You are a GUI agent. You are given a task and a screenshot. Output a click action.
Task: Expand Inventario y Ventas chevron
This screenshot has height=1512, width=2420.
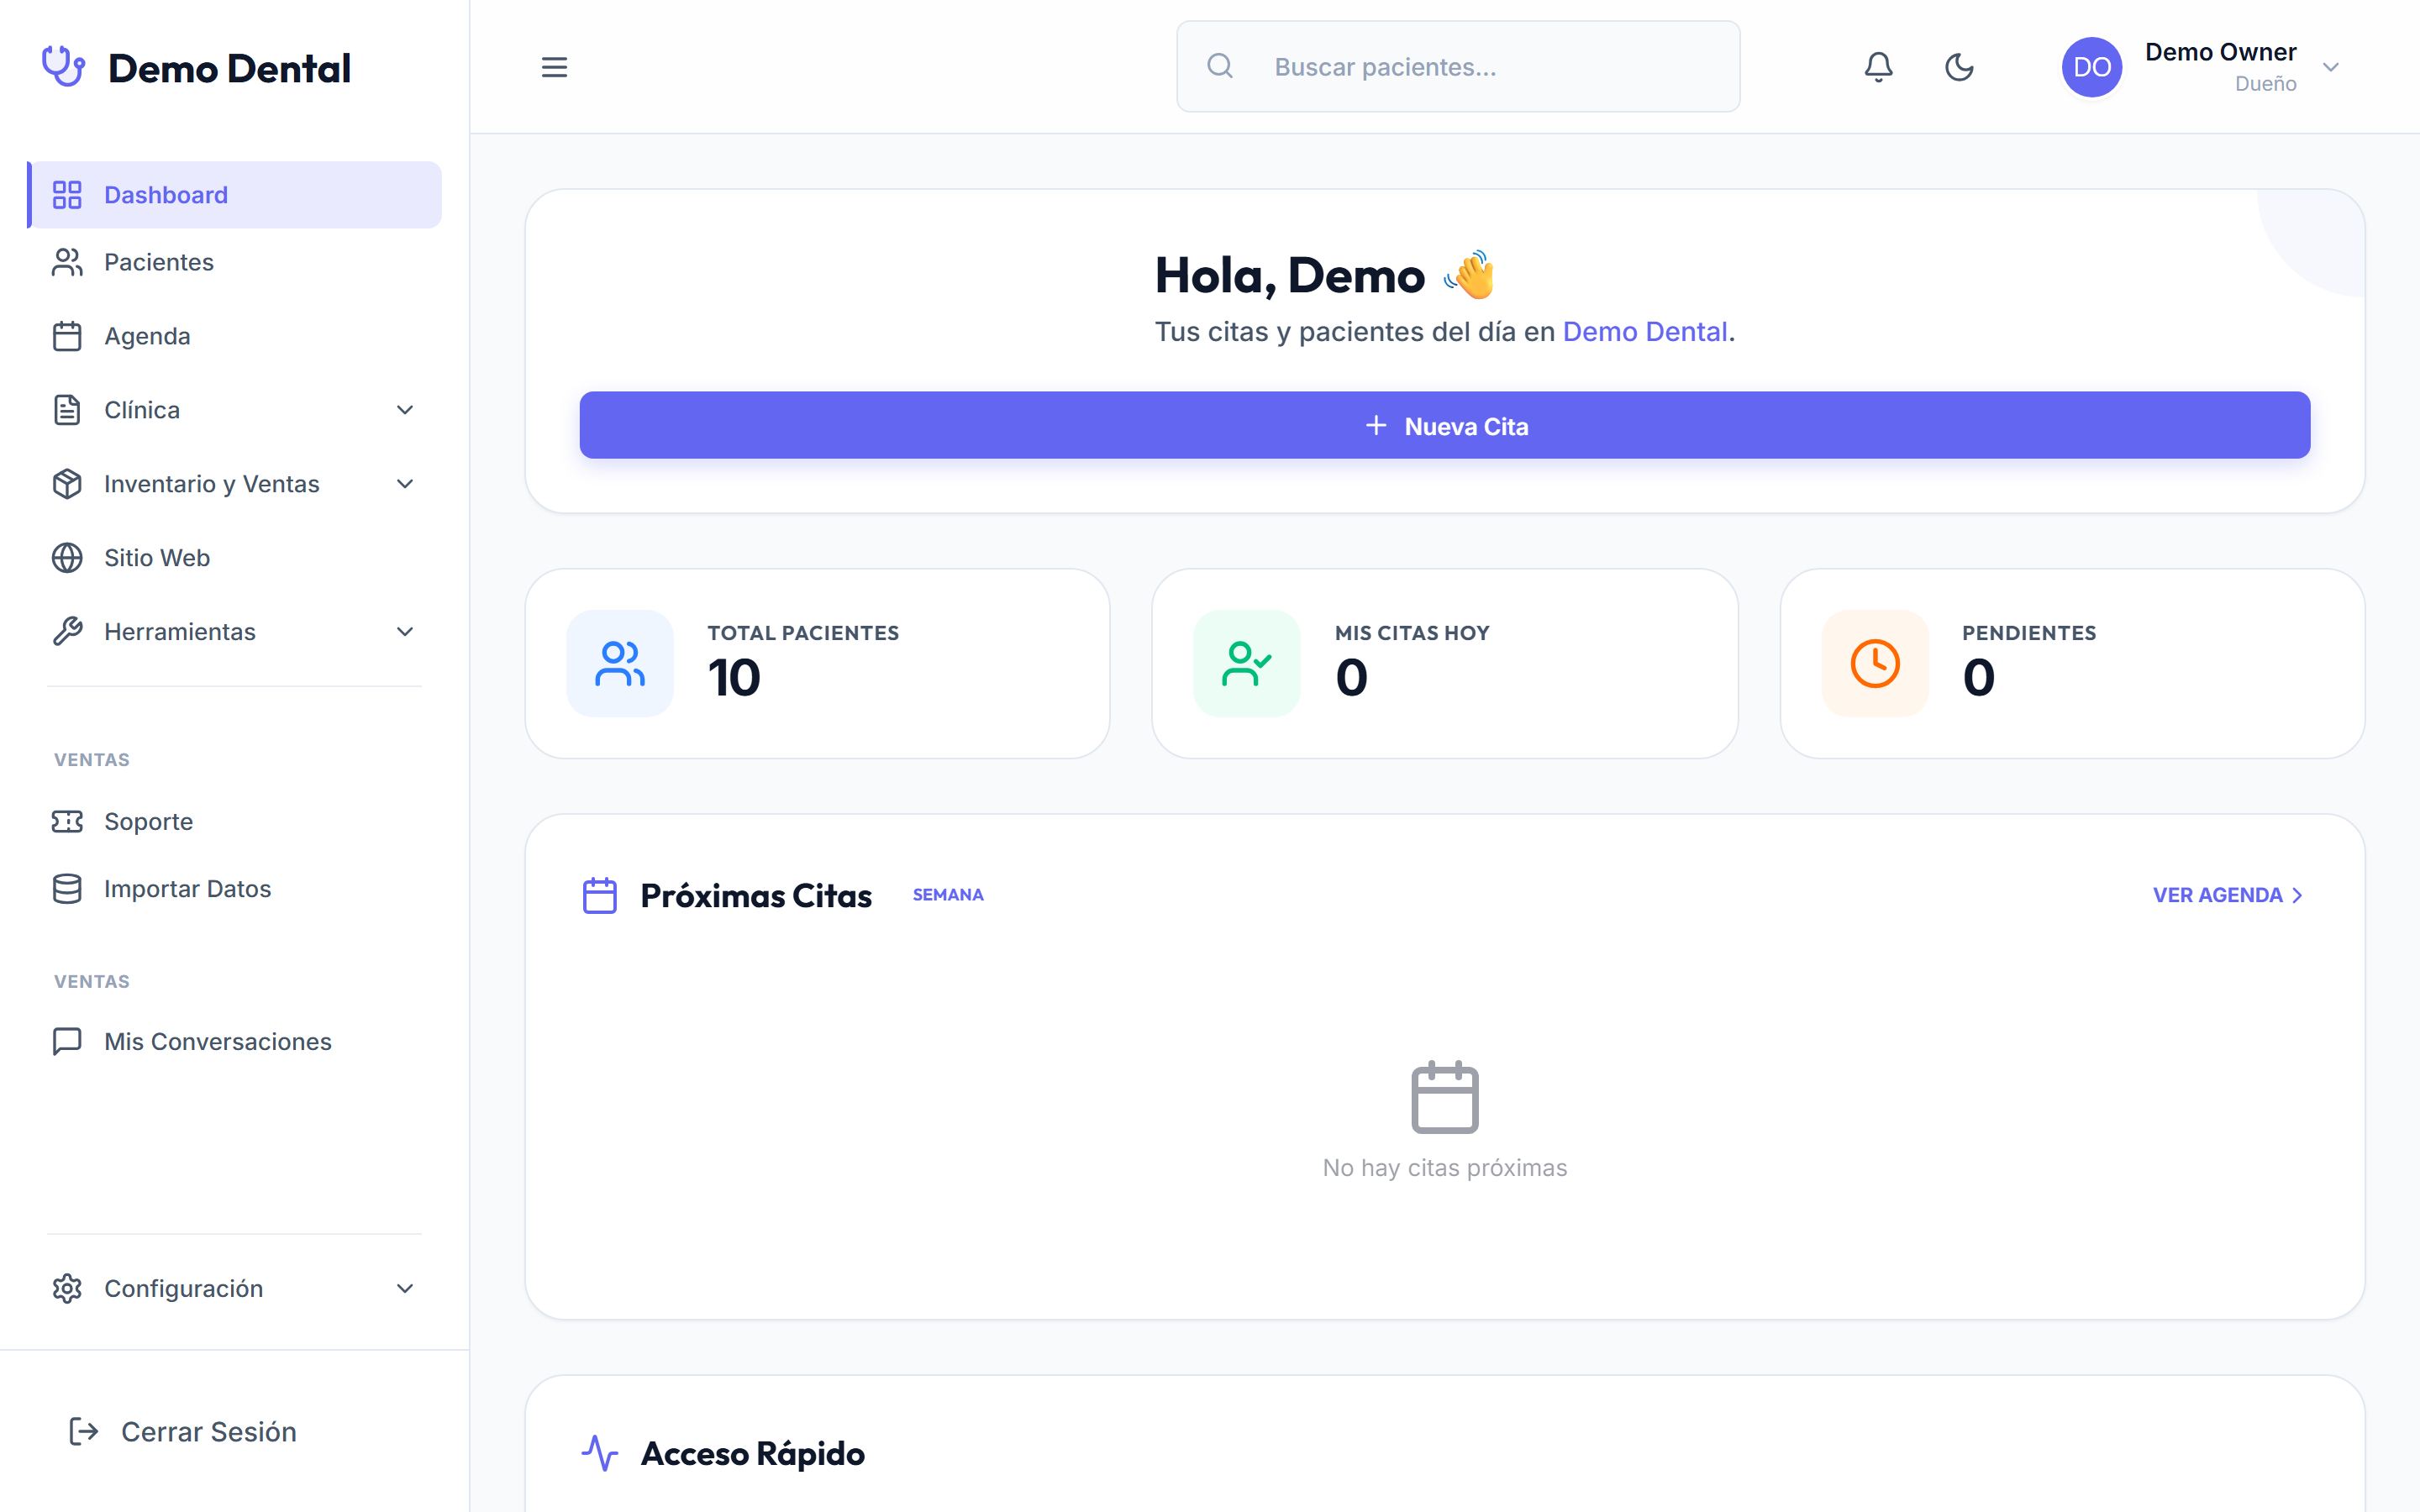coord(405,484)
